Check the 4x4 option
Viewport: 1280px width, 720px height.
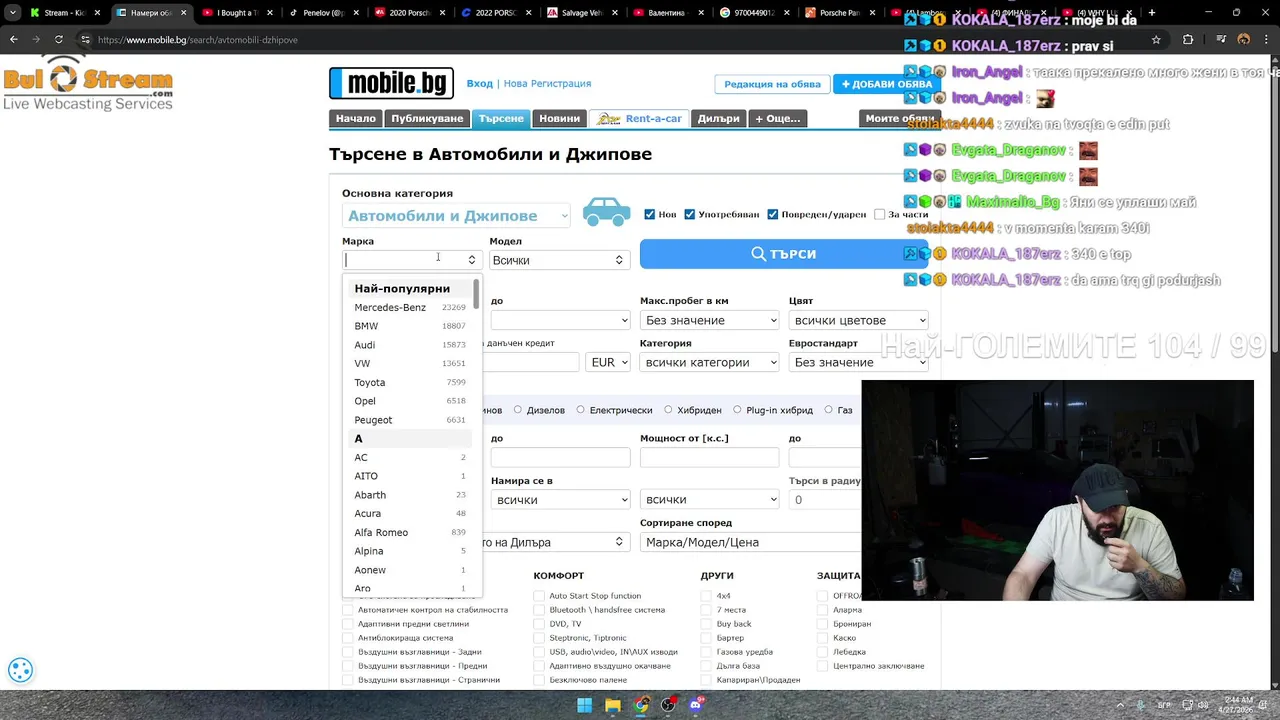(x=707, y=596)
